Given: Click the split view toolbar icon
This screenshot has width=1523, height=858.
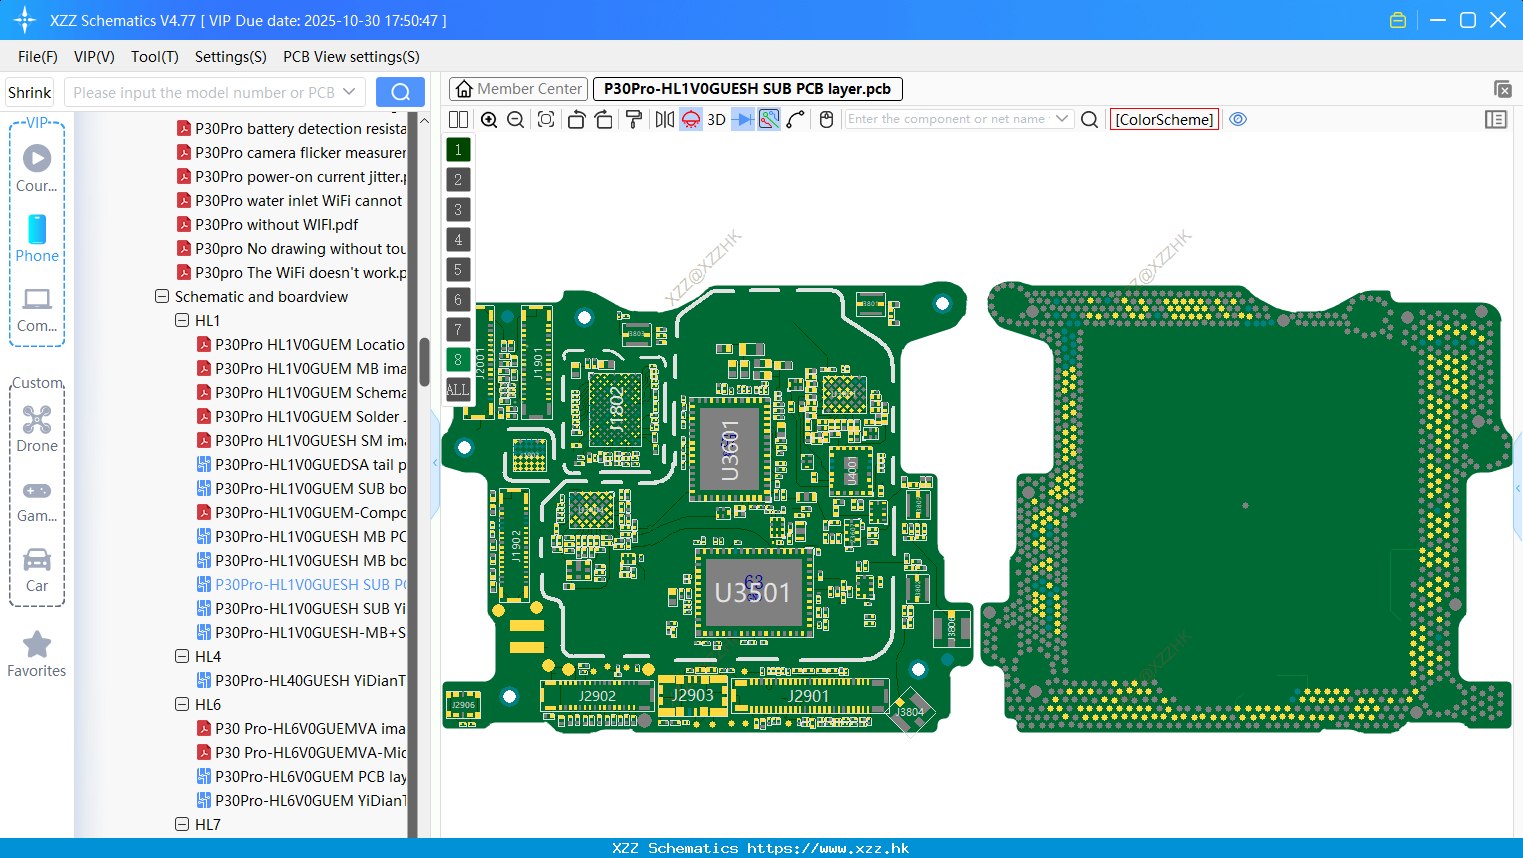Looking at the screenshot, I should pos(458,119).
